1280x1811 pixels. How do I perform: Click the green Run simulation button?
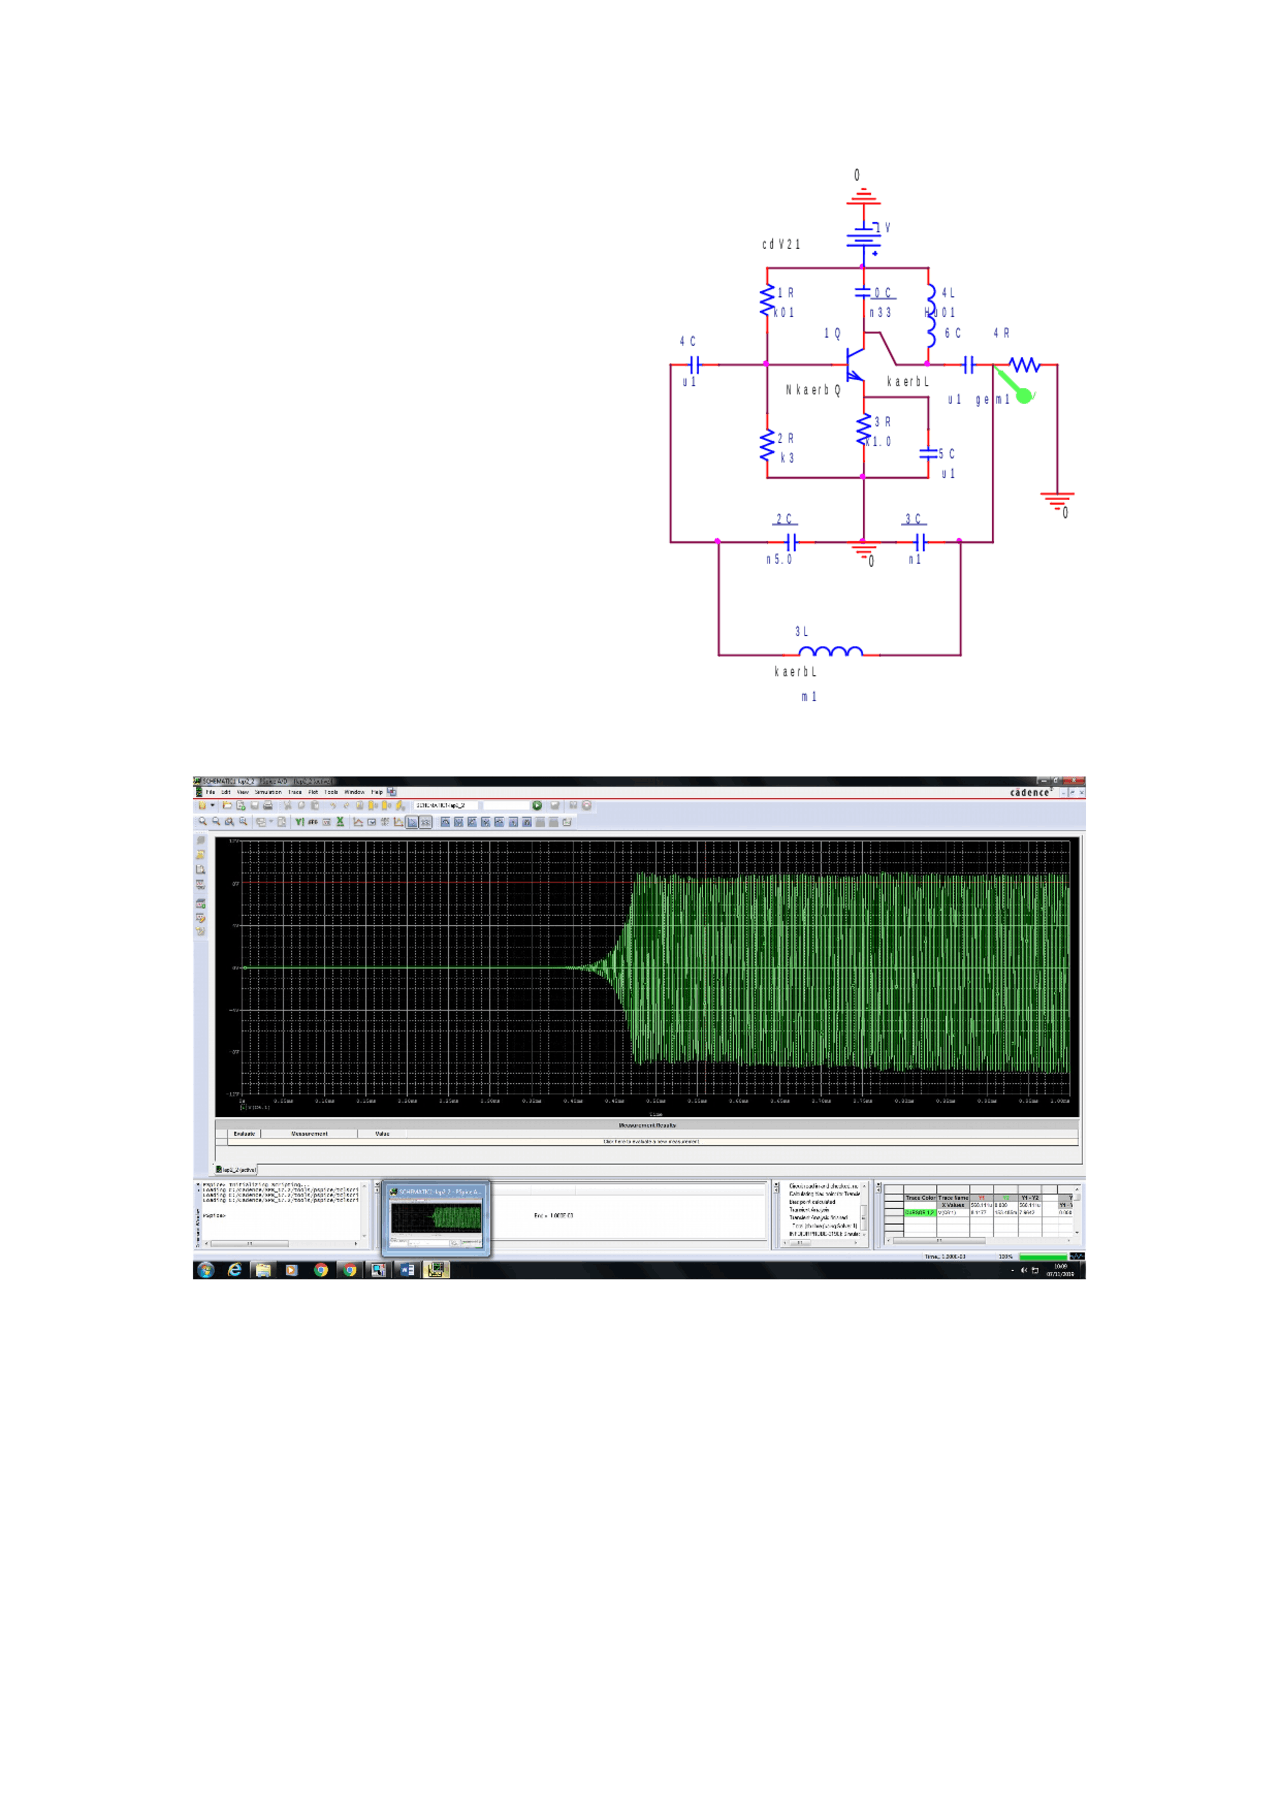point(537,805)
